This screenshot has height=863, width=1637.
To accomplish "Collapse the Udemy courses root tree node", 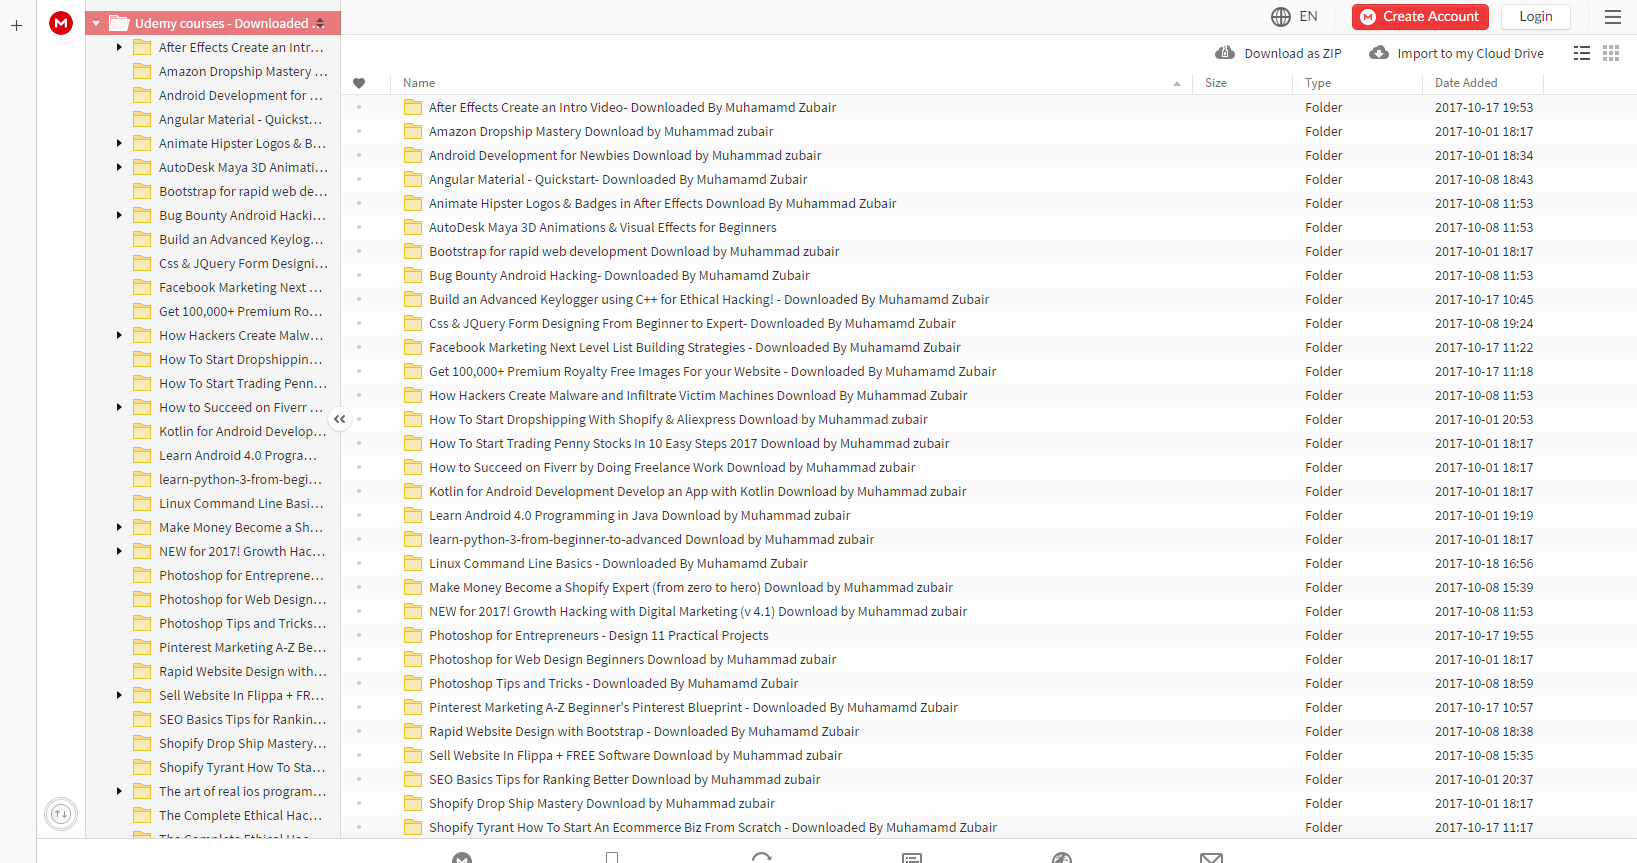I will [96, 23].
